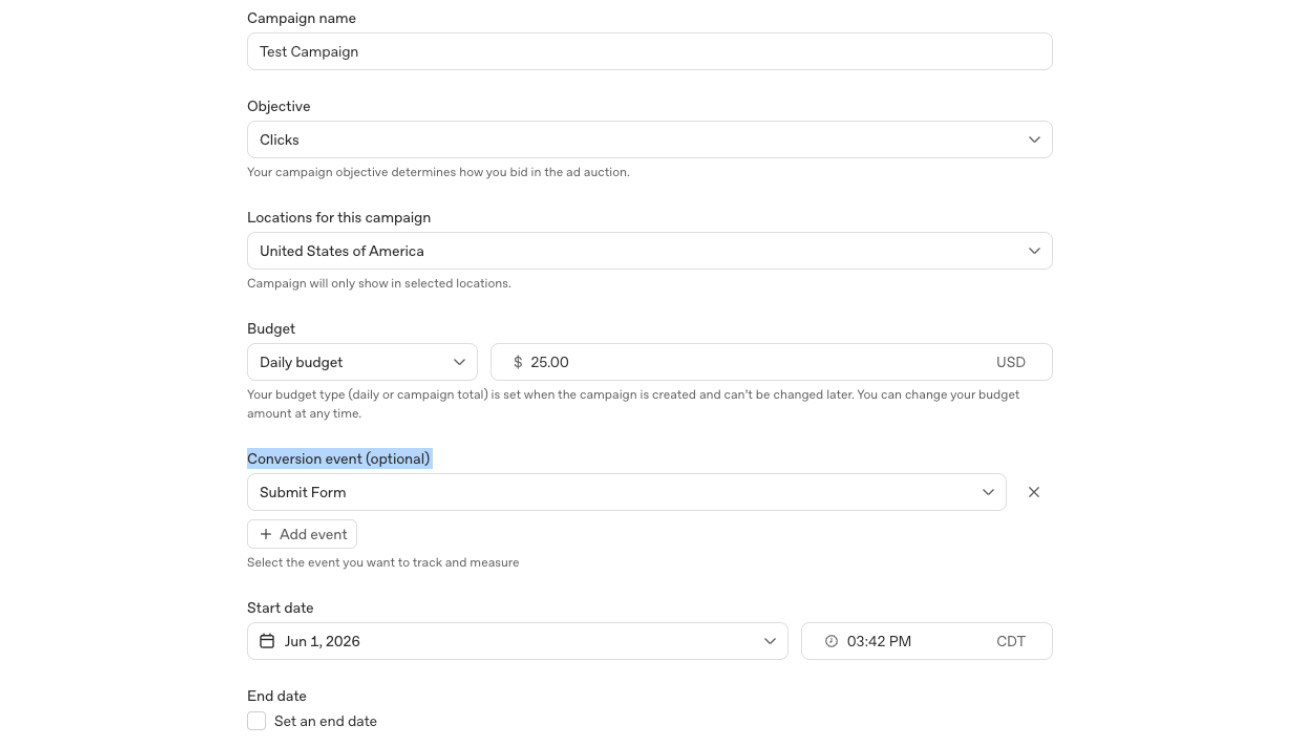Click the Submit Form dropdown chevron

(x=988, y=492)
